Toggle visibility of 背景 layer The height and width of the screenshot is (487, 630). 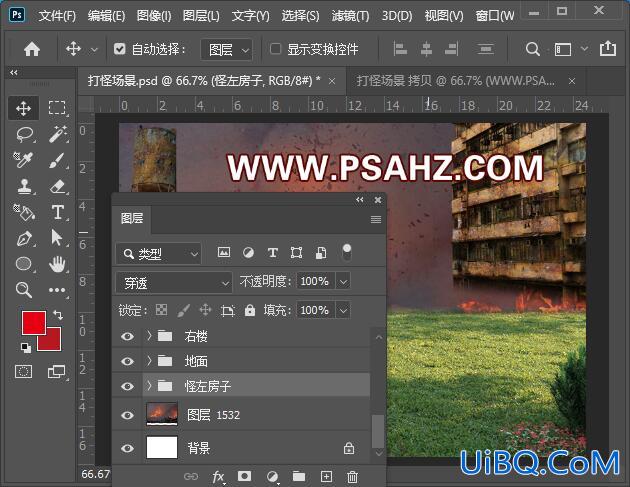(127, 448)
